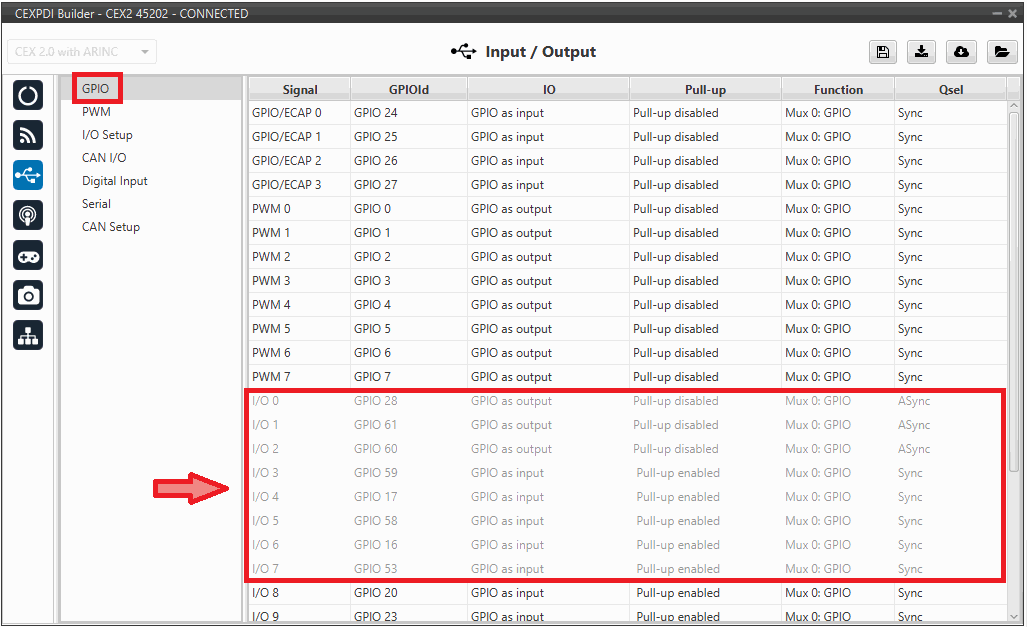
Task: Expand the CEX 2.0 with ARINC dropdown
Action: click(82, 52)
